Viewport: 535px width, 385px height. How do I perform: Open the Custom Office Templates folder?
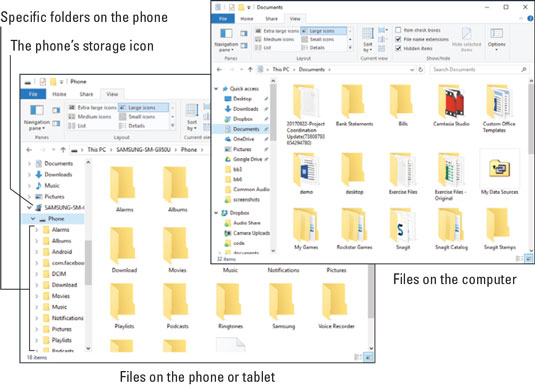click(x=499, y=109)
